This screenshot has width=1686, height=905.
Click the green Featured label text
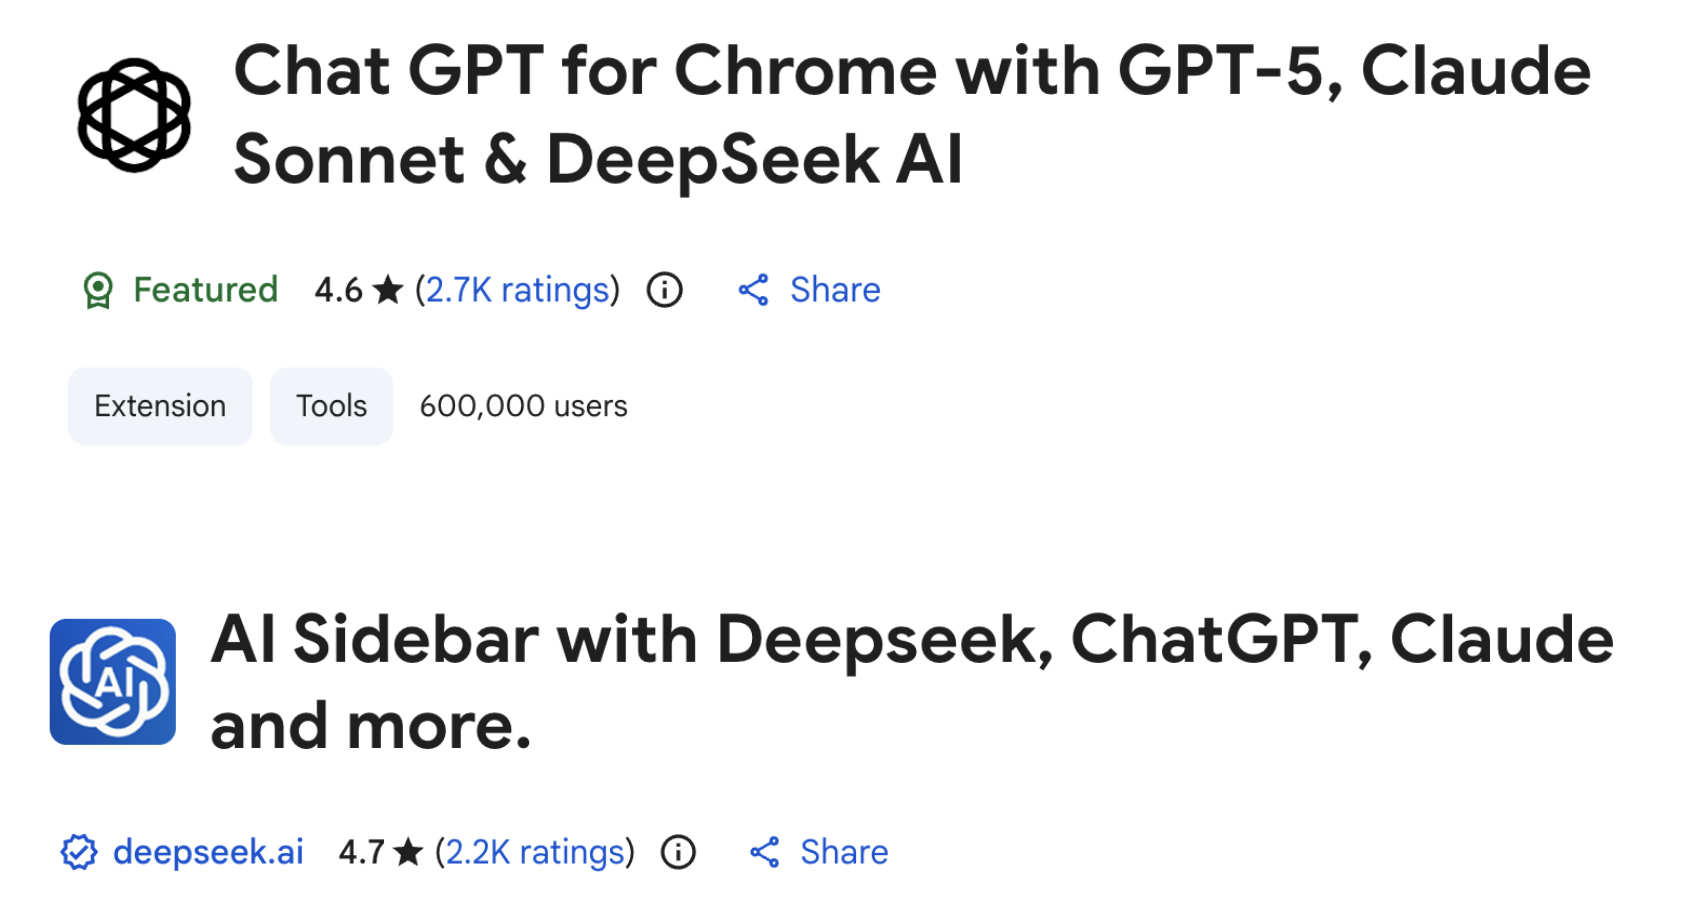tap(205, 290)
